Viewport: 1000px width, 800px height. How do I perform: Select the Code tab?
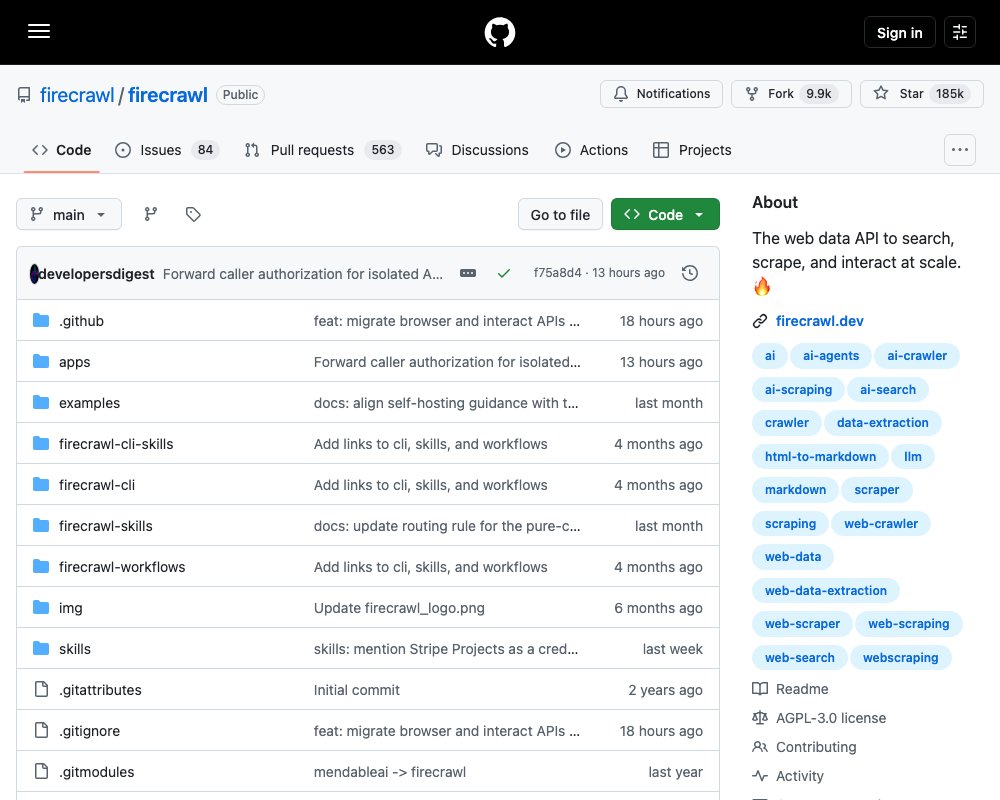click(x=62, y=150)
